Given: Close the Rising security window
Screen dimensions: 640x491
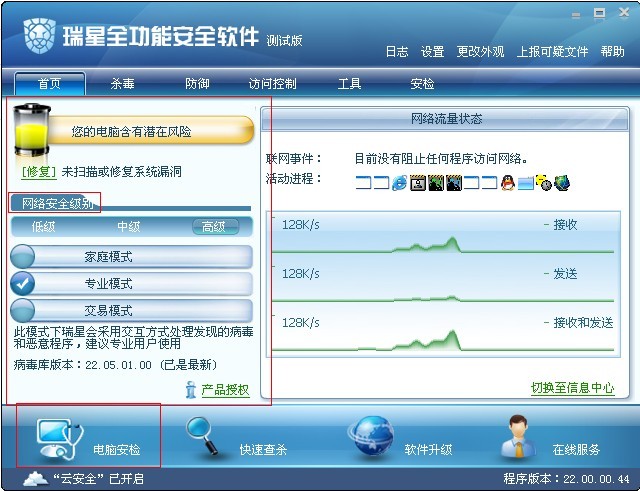Looking at the screenshot, I should [x=624, y=13].
